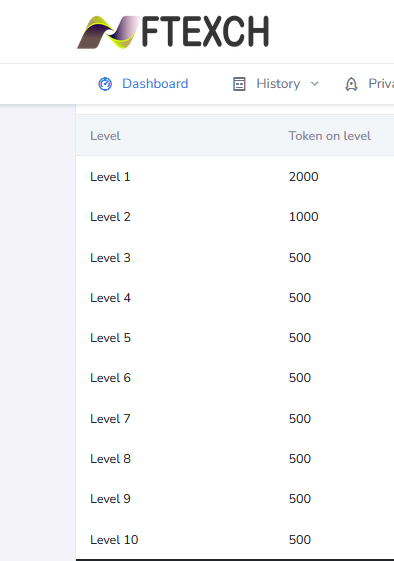Screen dimensions: 394x561
Task: Click the FTEXCH logo
Action: (173, 32)
